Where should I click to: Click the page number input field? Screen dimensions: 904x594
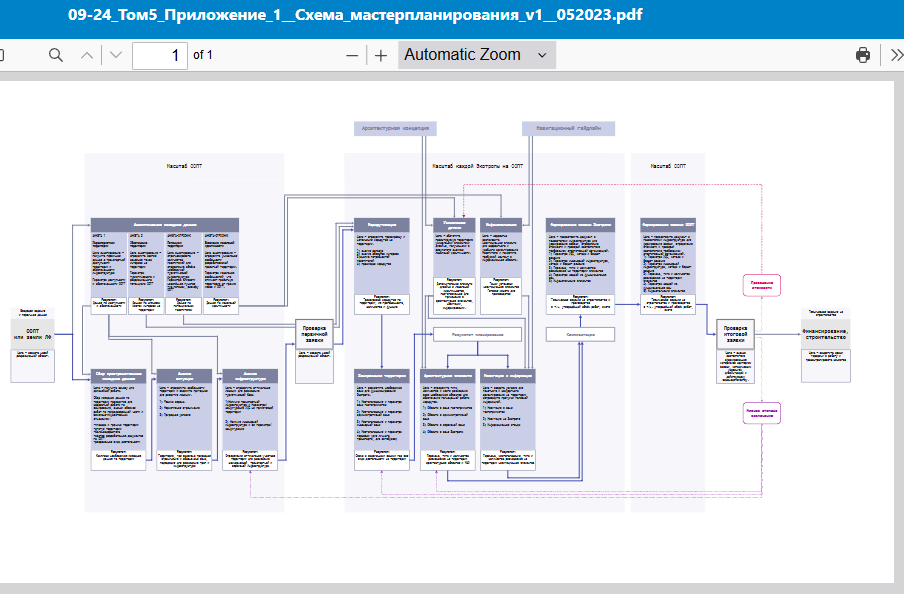pyautogui.click(x=160, y=55)
